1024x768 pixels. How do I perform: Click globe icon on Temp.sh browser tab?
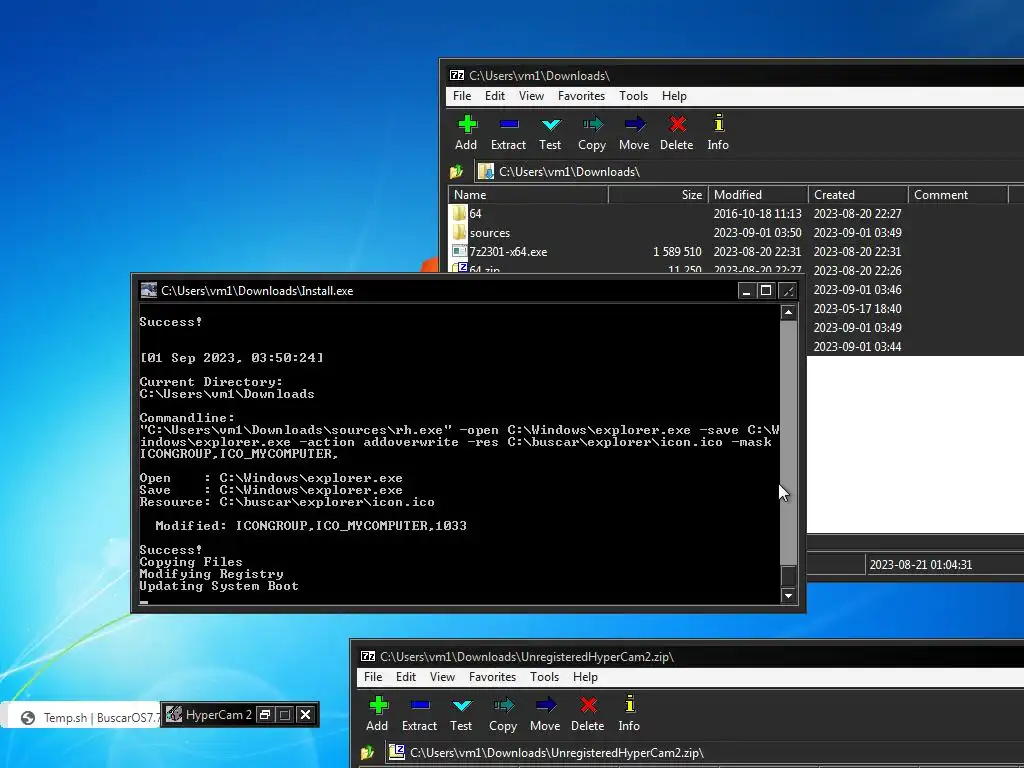[27, 718]
